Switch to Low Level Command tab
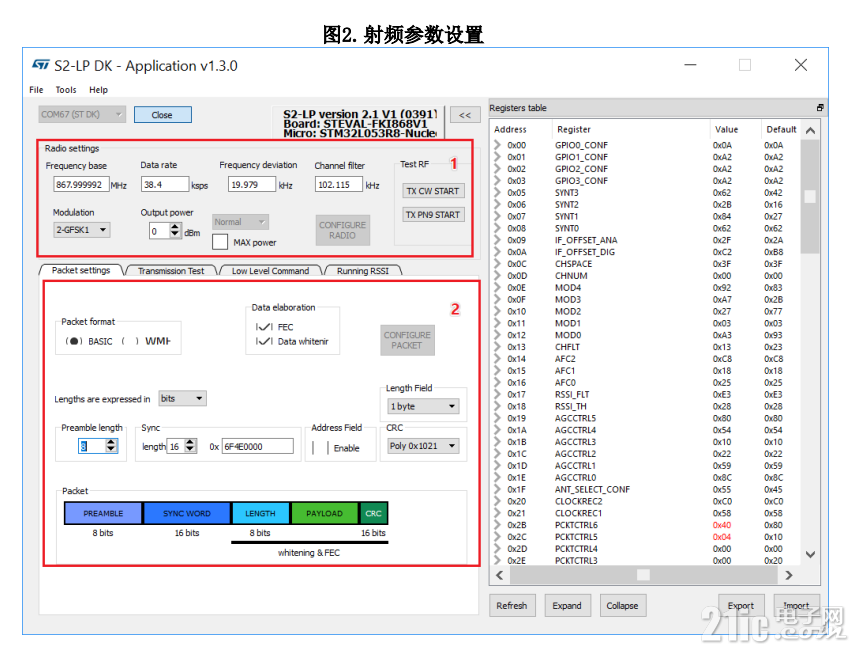Viewport: 855px width, 649px height. pyautogui.click(x=270, y=271)
